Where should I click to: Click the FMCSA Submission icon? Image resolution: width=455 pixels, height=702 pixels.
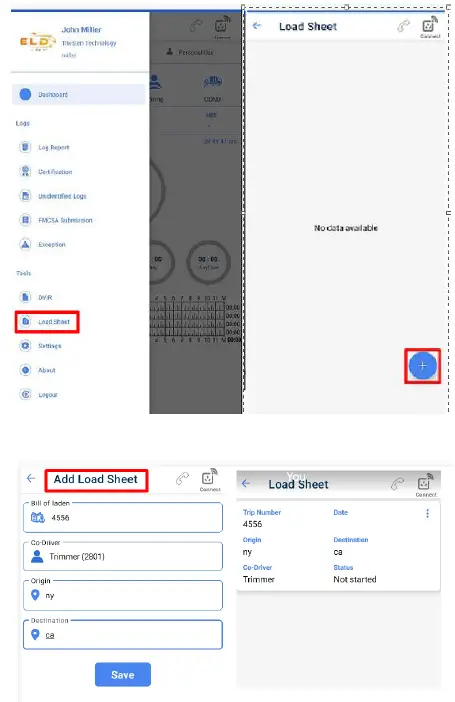coord(26,220)
